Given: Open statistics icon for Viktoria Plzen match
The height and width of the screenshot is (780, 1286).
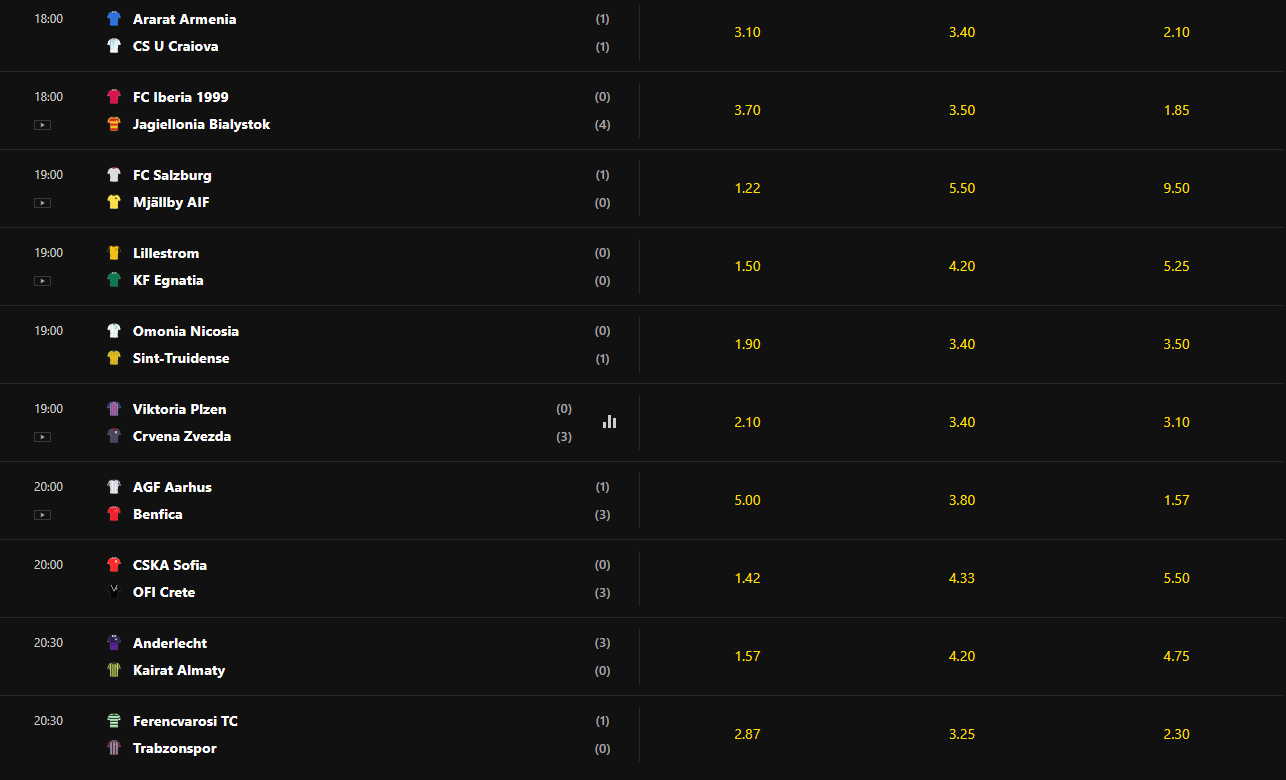Looking at the screenshot, I should [x=609, y=422].
